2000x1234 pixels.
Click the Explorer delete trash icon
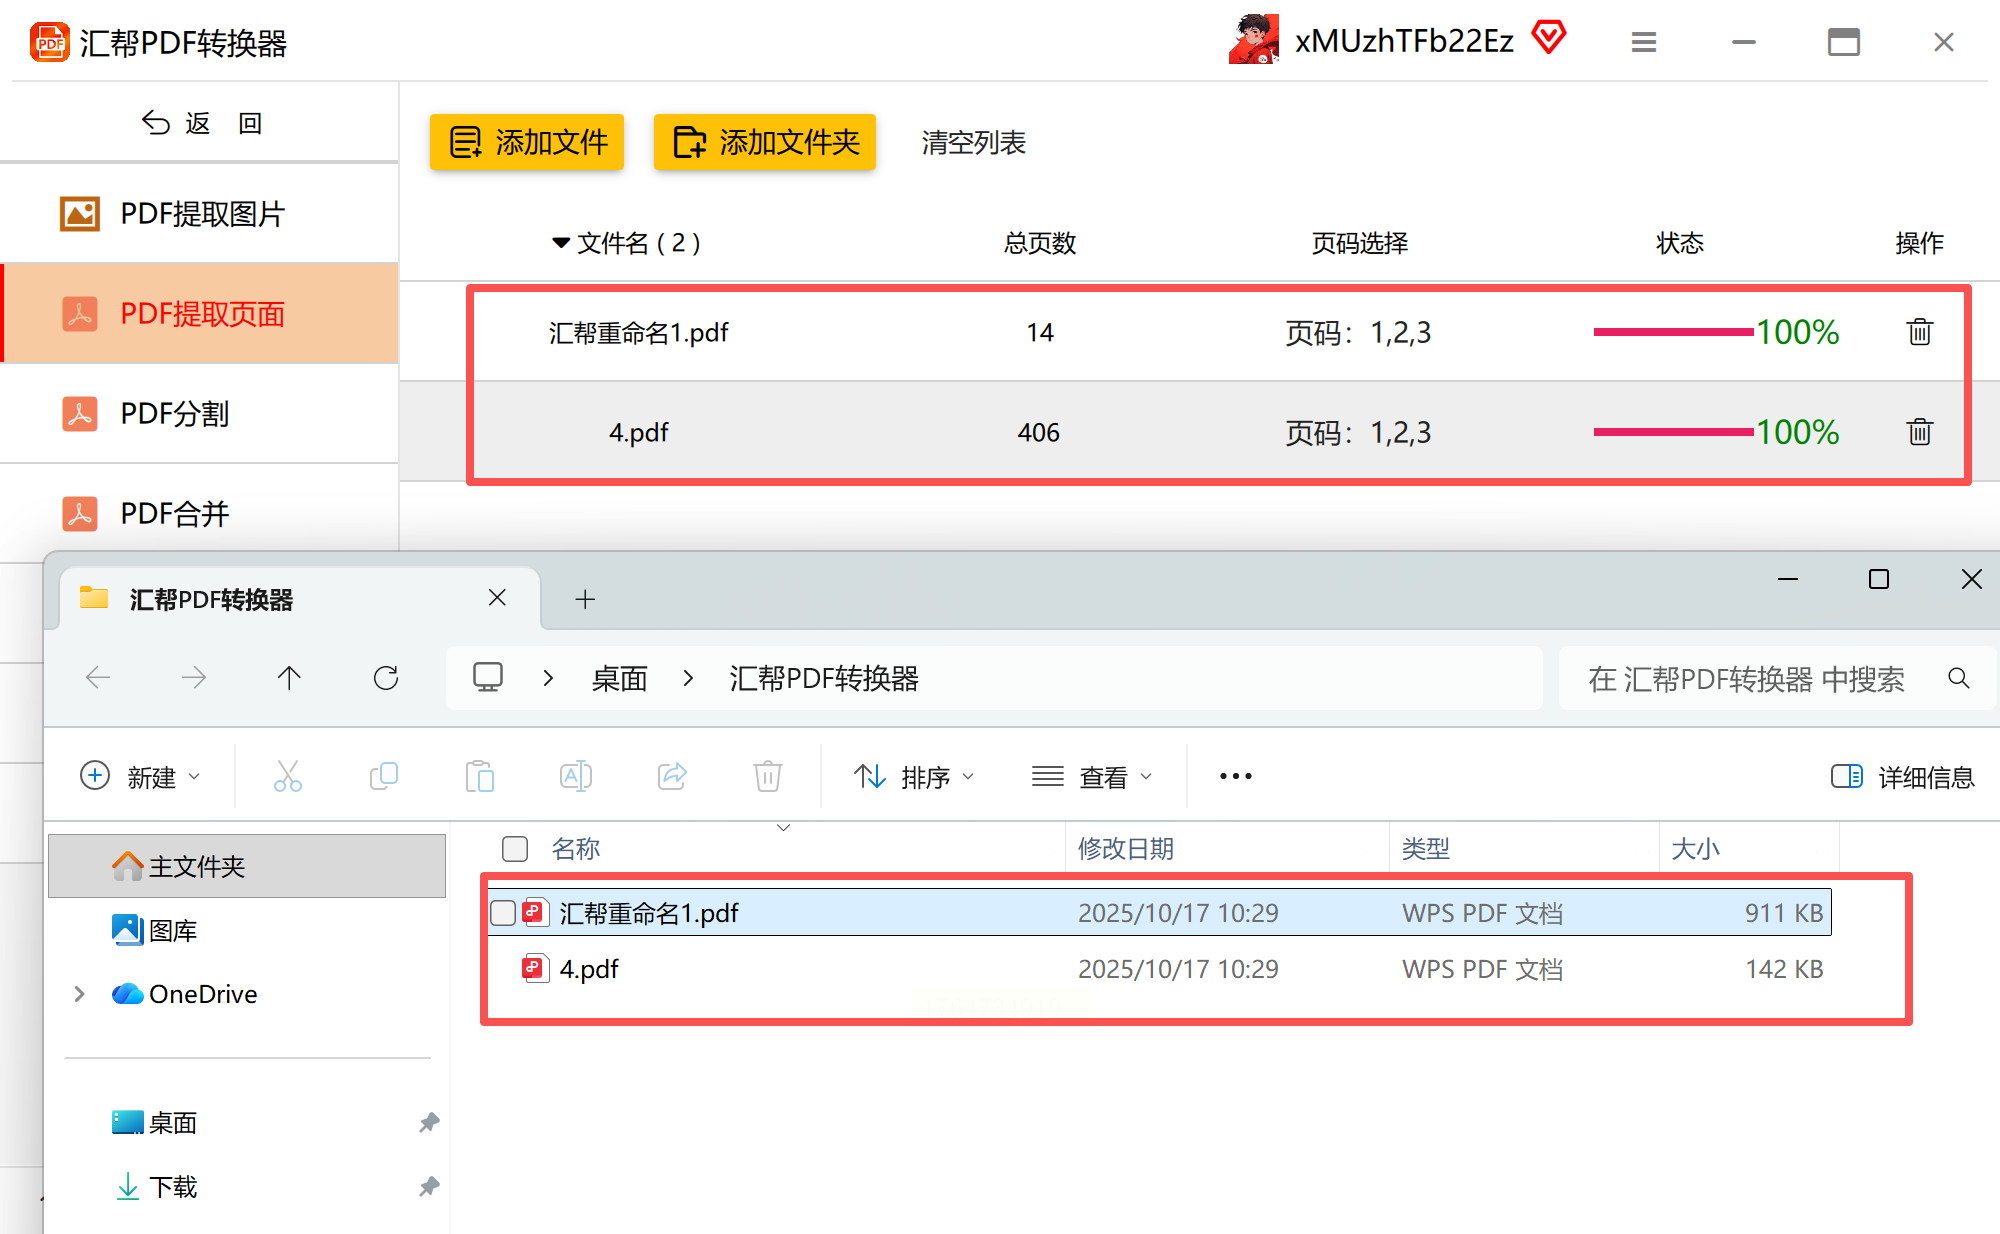pos(767,776)
